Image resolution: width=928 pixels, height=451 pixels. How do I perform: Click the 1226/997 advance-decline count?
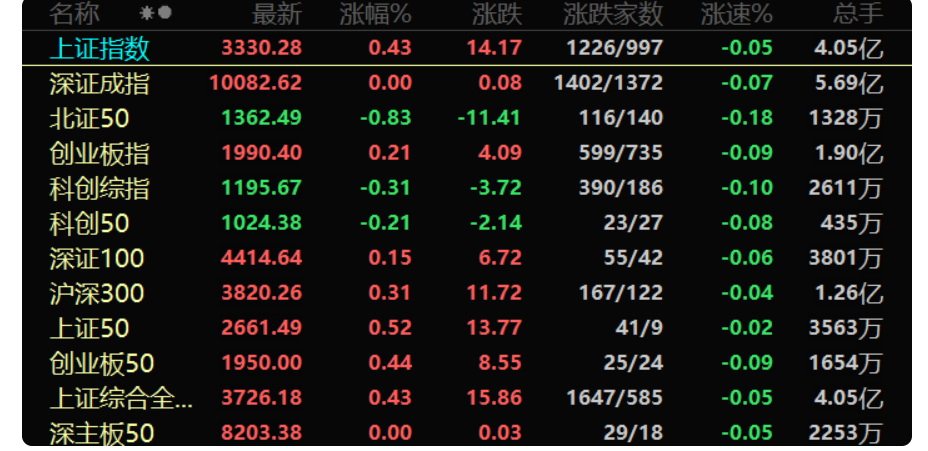pos(614,47)
